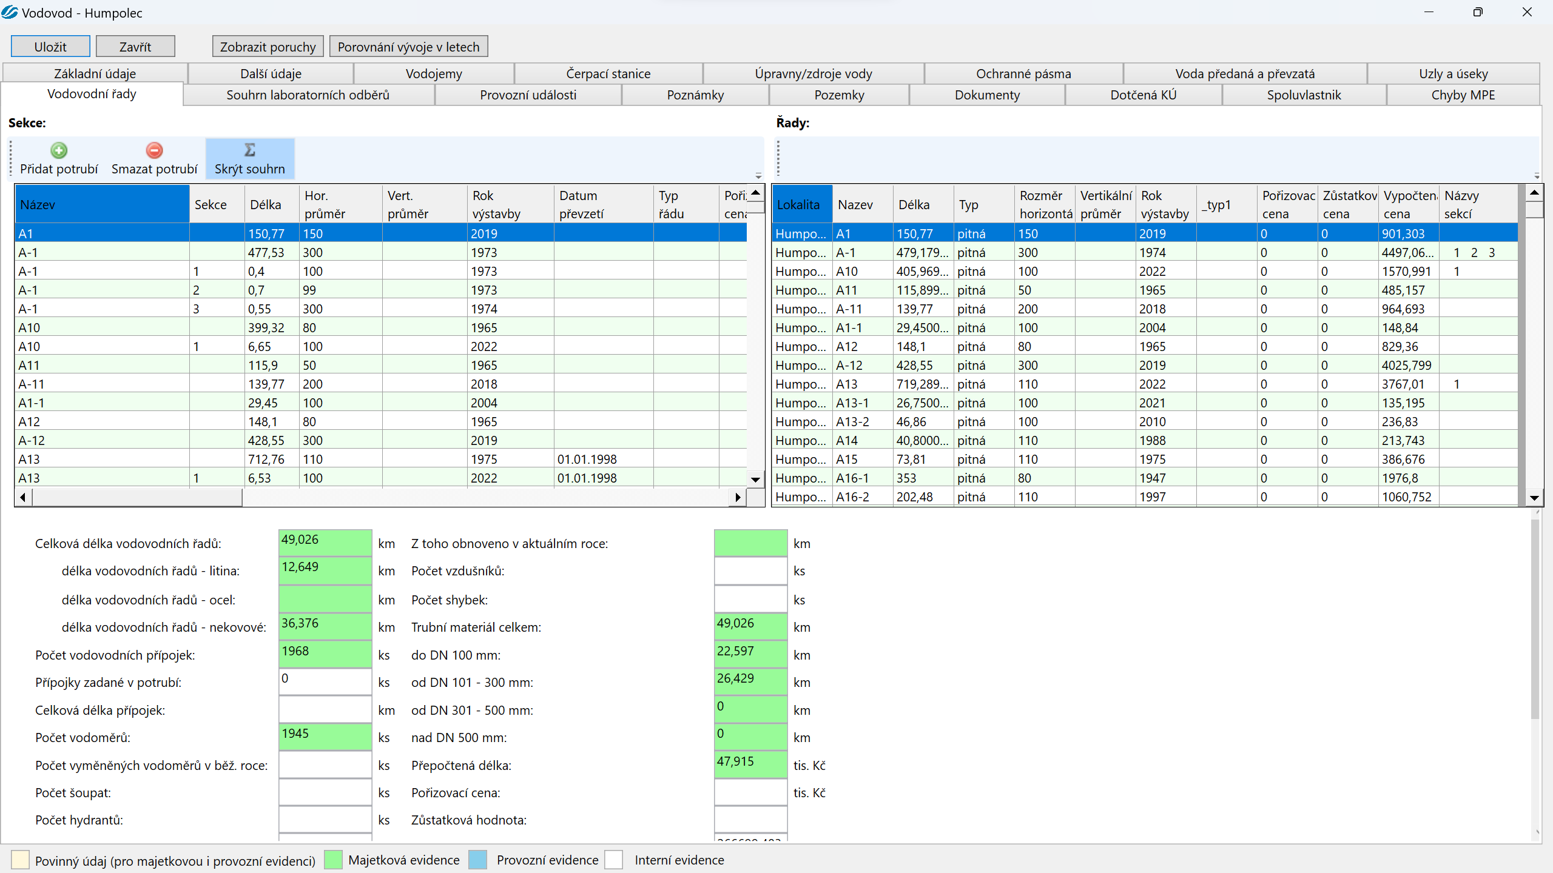The image size is (1553, 873).
Task: Open Chyby MPE tab
Action: [1463, 95]
